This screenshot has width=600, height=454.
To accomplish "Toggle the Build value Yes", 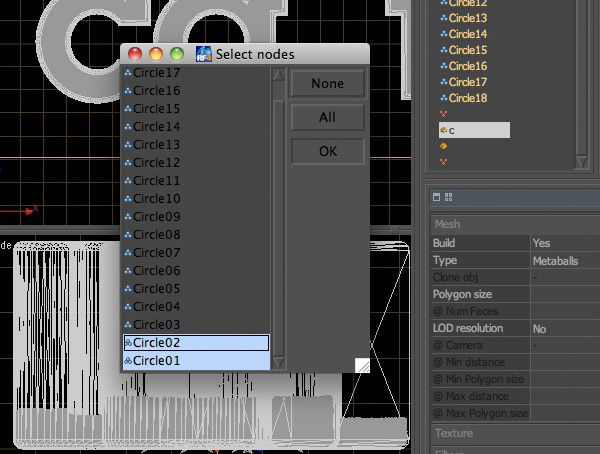I will pos(541,243).
